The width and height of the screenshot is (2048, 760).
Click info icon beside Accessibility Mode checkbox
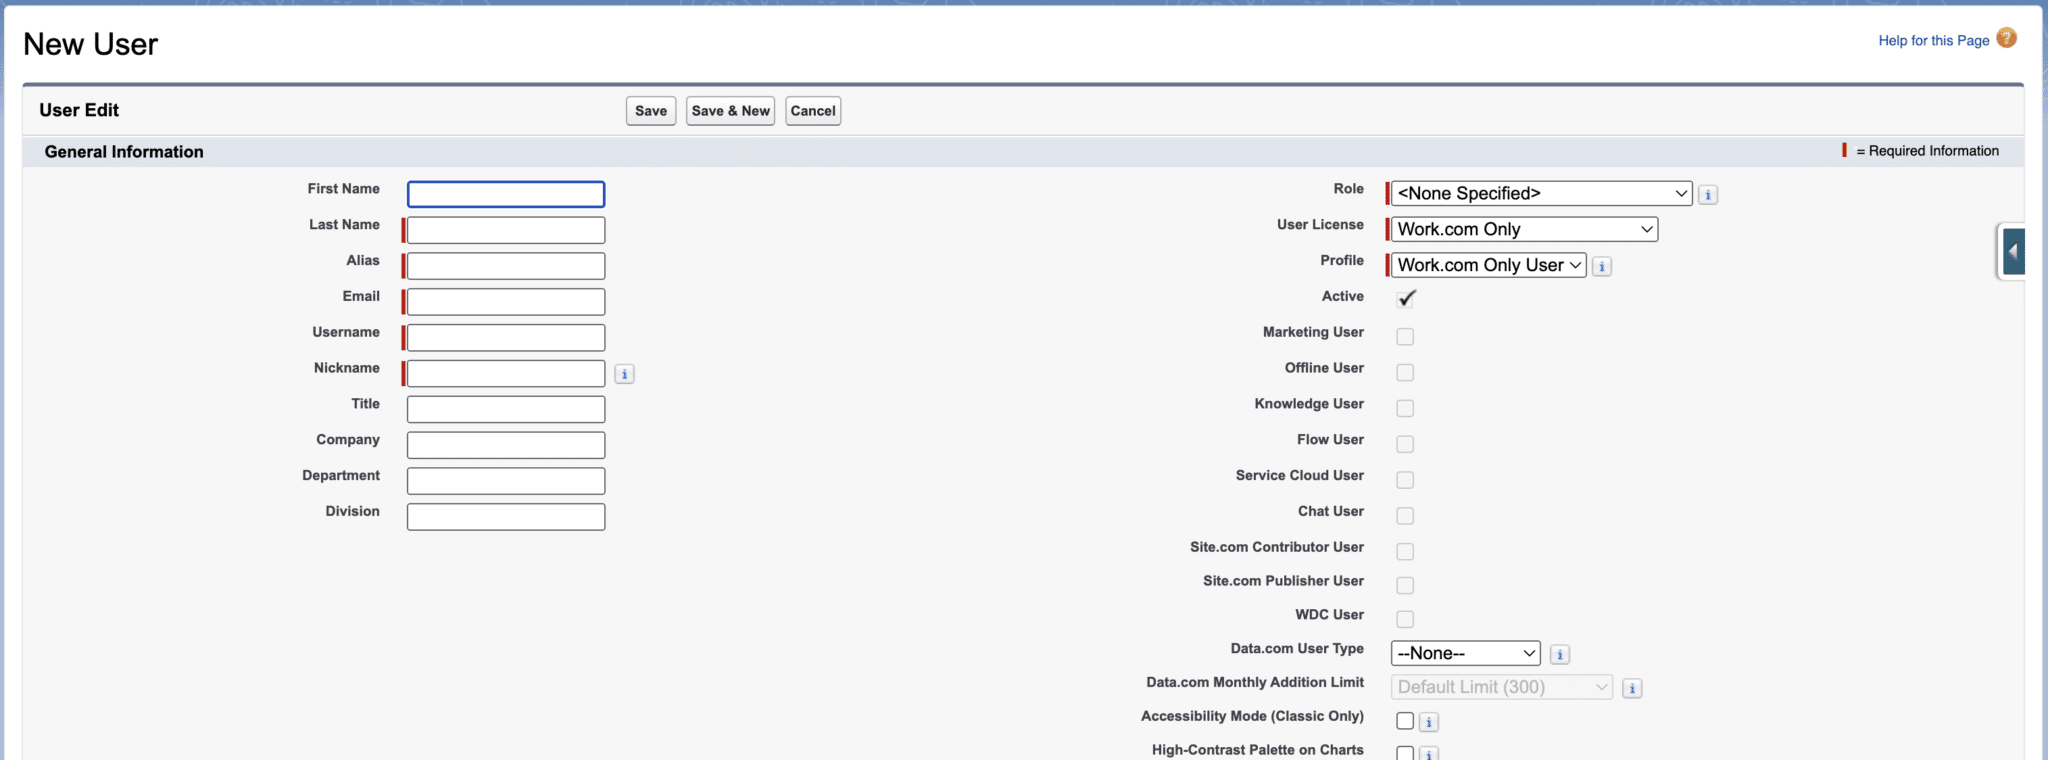tap(1429, 722)
